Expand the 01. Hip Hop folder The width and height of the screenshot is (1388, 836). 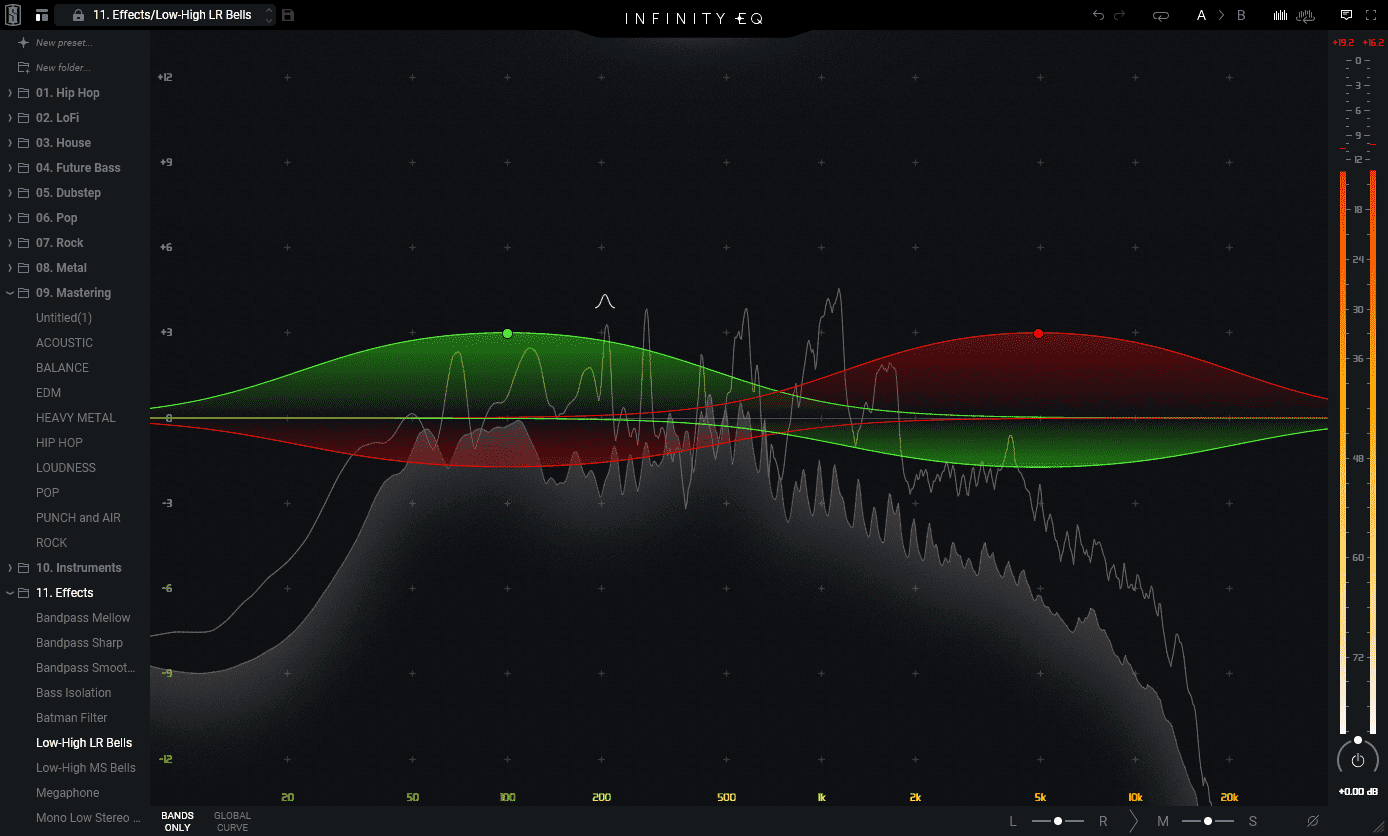10,93
